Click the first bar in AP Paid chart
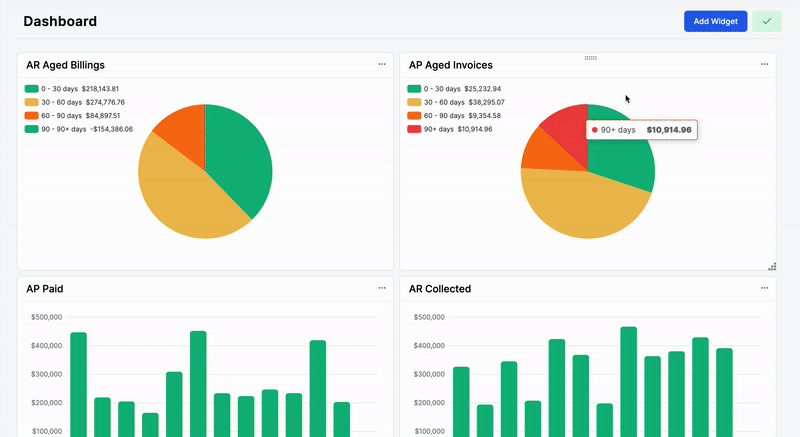 click(x=79, y=384)
